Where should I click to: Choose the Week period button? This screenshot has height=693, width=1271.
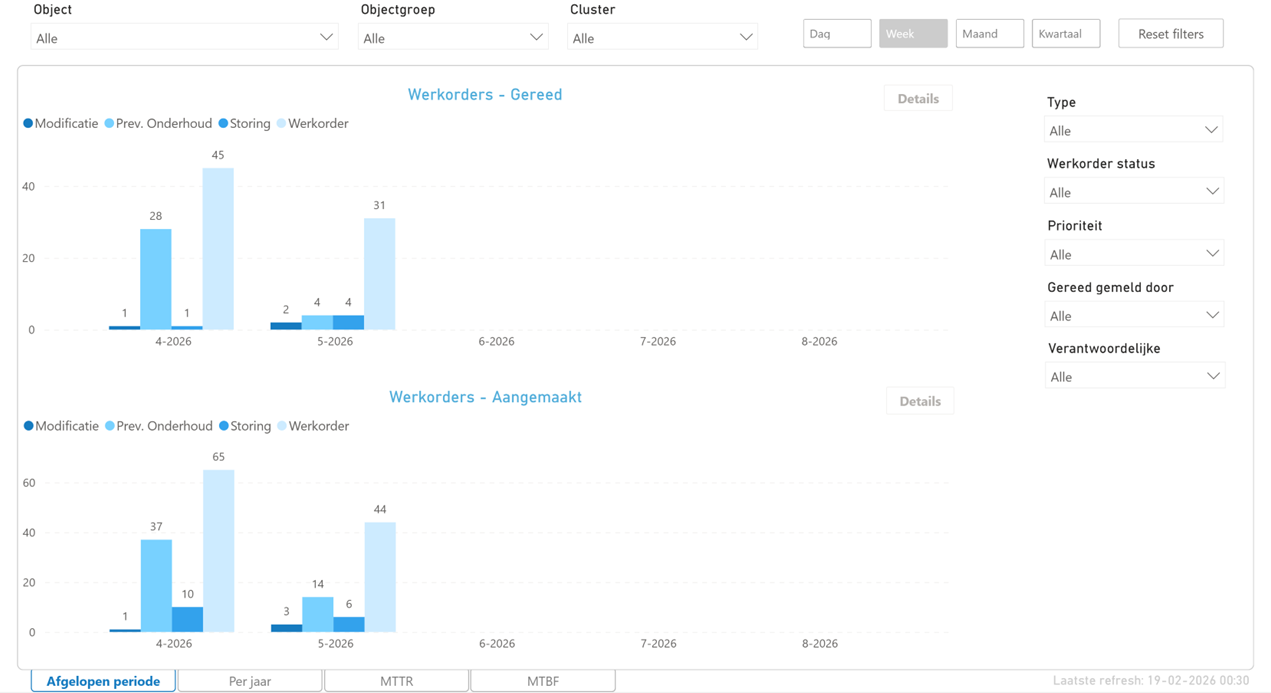[x=913, y=34]
